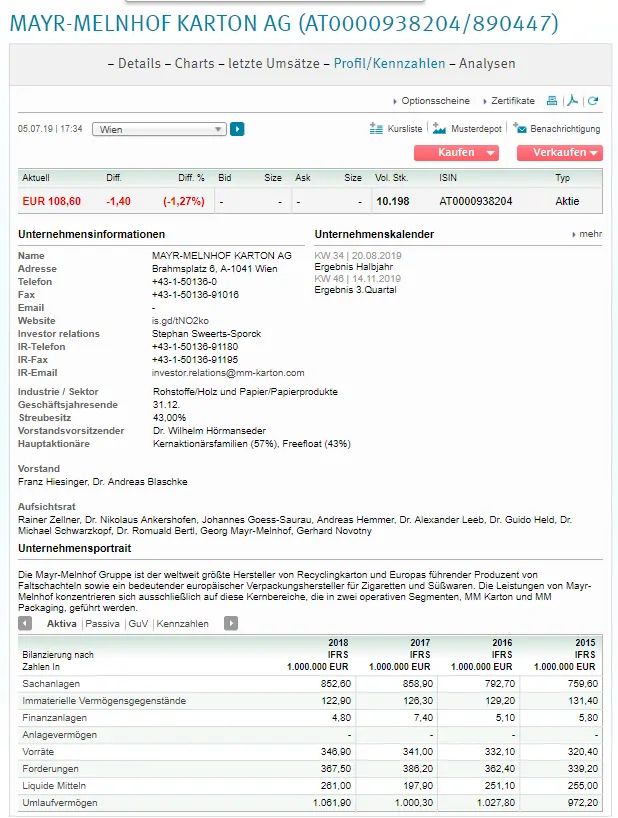Click the calendar entry Ergebnis Halbjahr
This screenshot has width=618, height=818.
354,267
